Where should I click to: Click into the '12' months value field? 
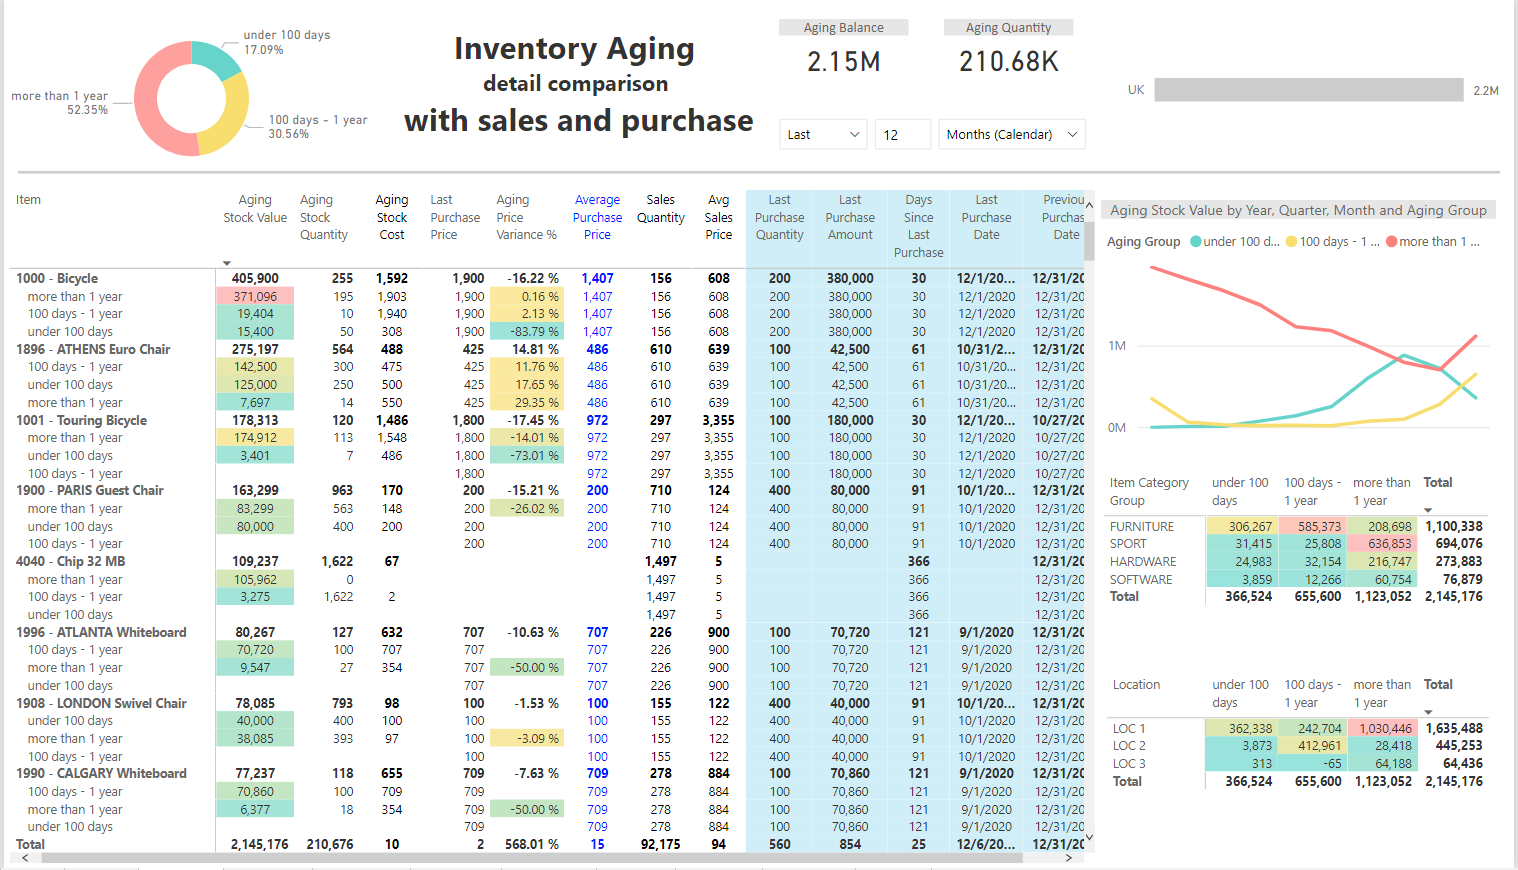coord(903,134)
